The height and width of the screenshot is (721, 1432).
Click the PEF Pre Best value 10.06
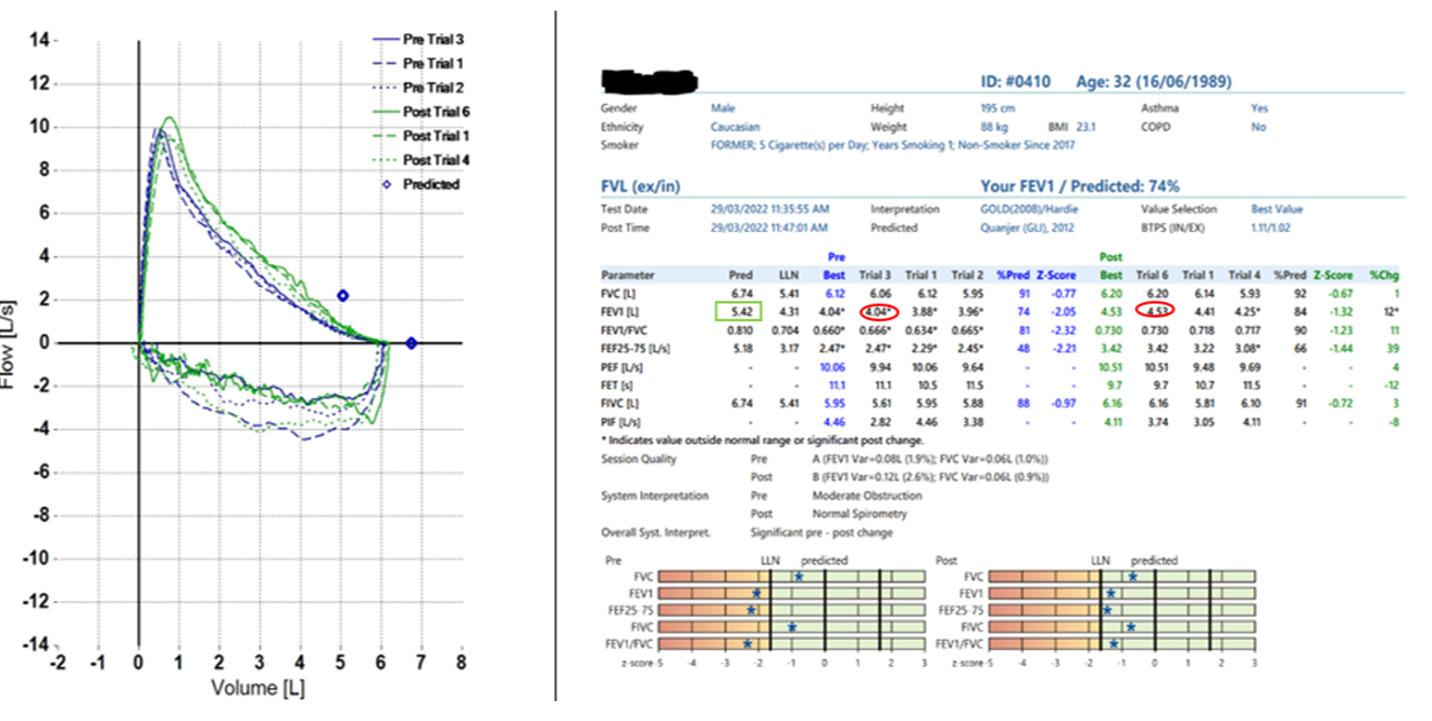(x=833, y=366)
